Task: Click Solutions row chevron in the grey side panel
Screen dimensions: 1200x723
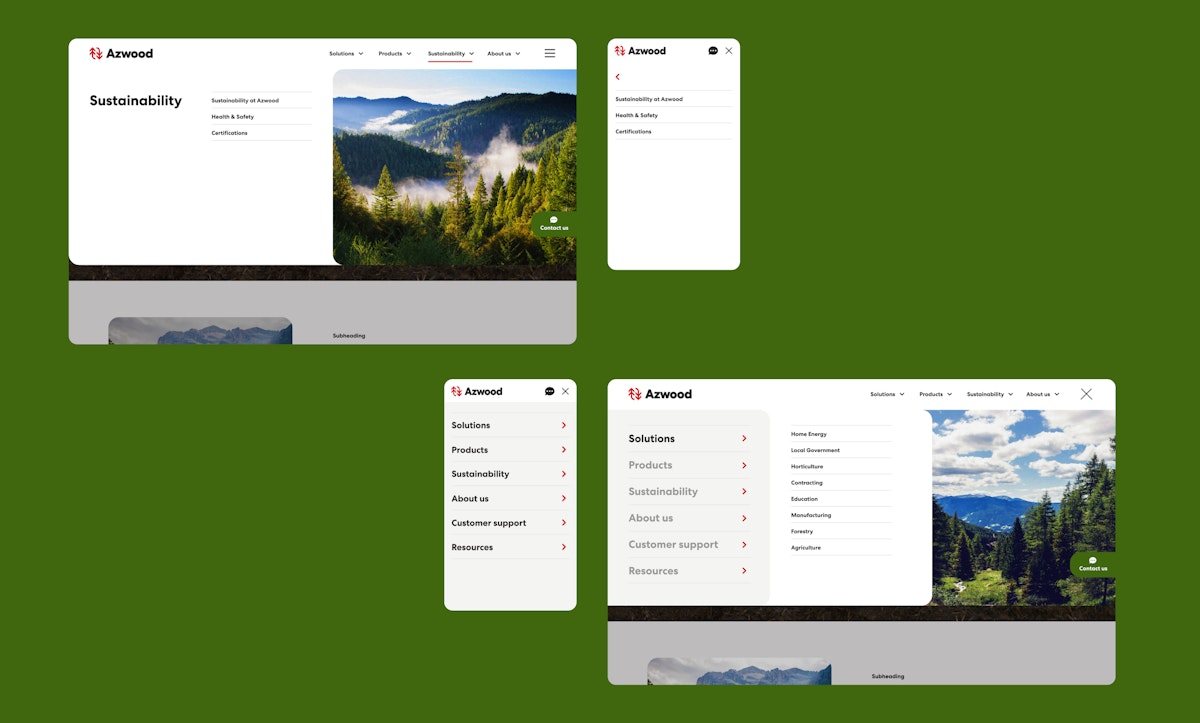Action: point(745,439)
